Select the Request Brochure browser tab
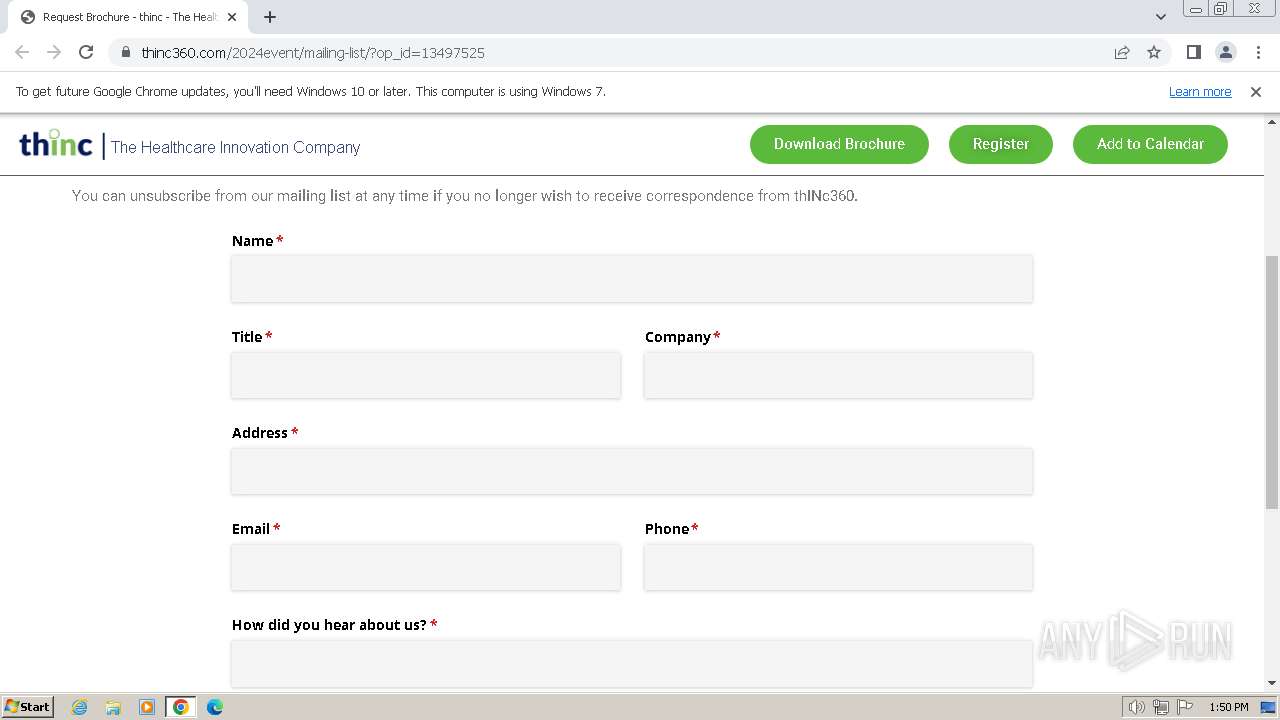Screen dimensions: 1280x720 coord(130,17)
